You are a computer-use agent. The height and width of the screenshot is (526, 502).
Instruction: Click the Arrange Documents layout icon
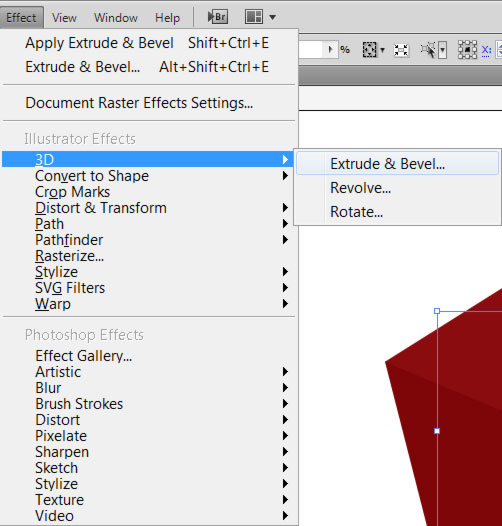[x=254, y=17]
